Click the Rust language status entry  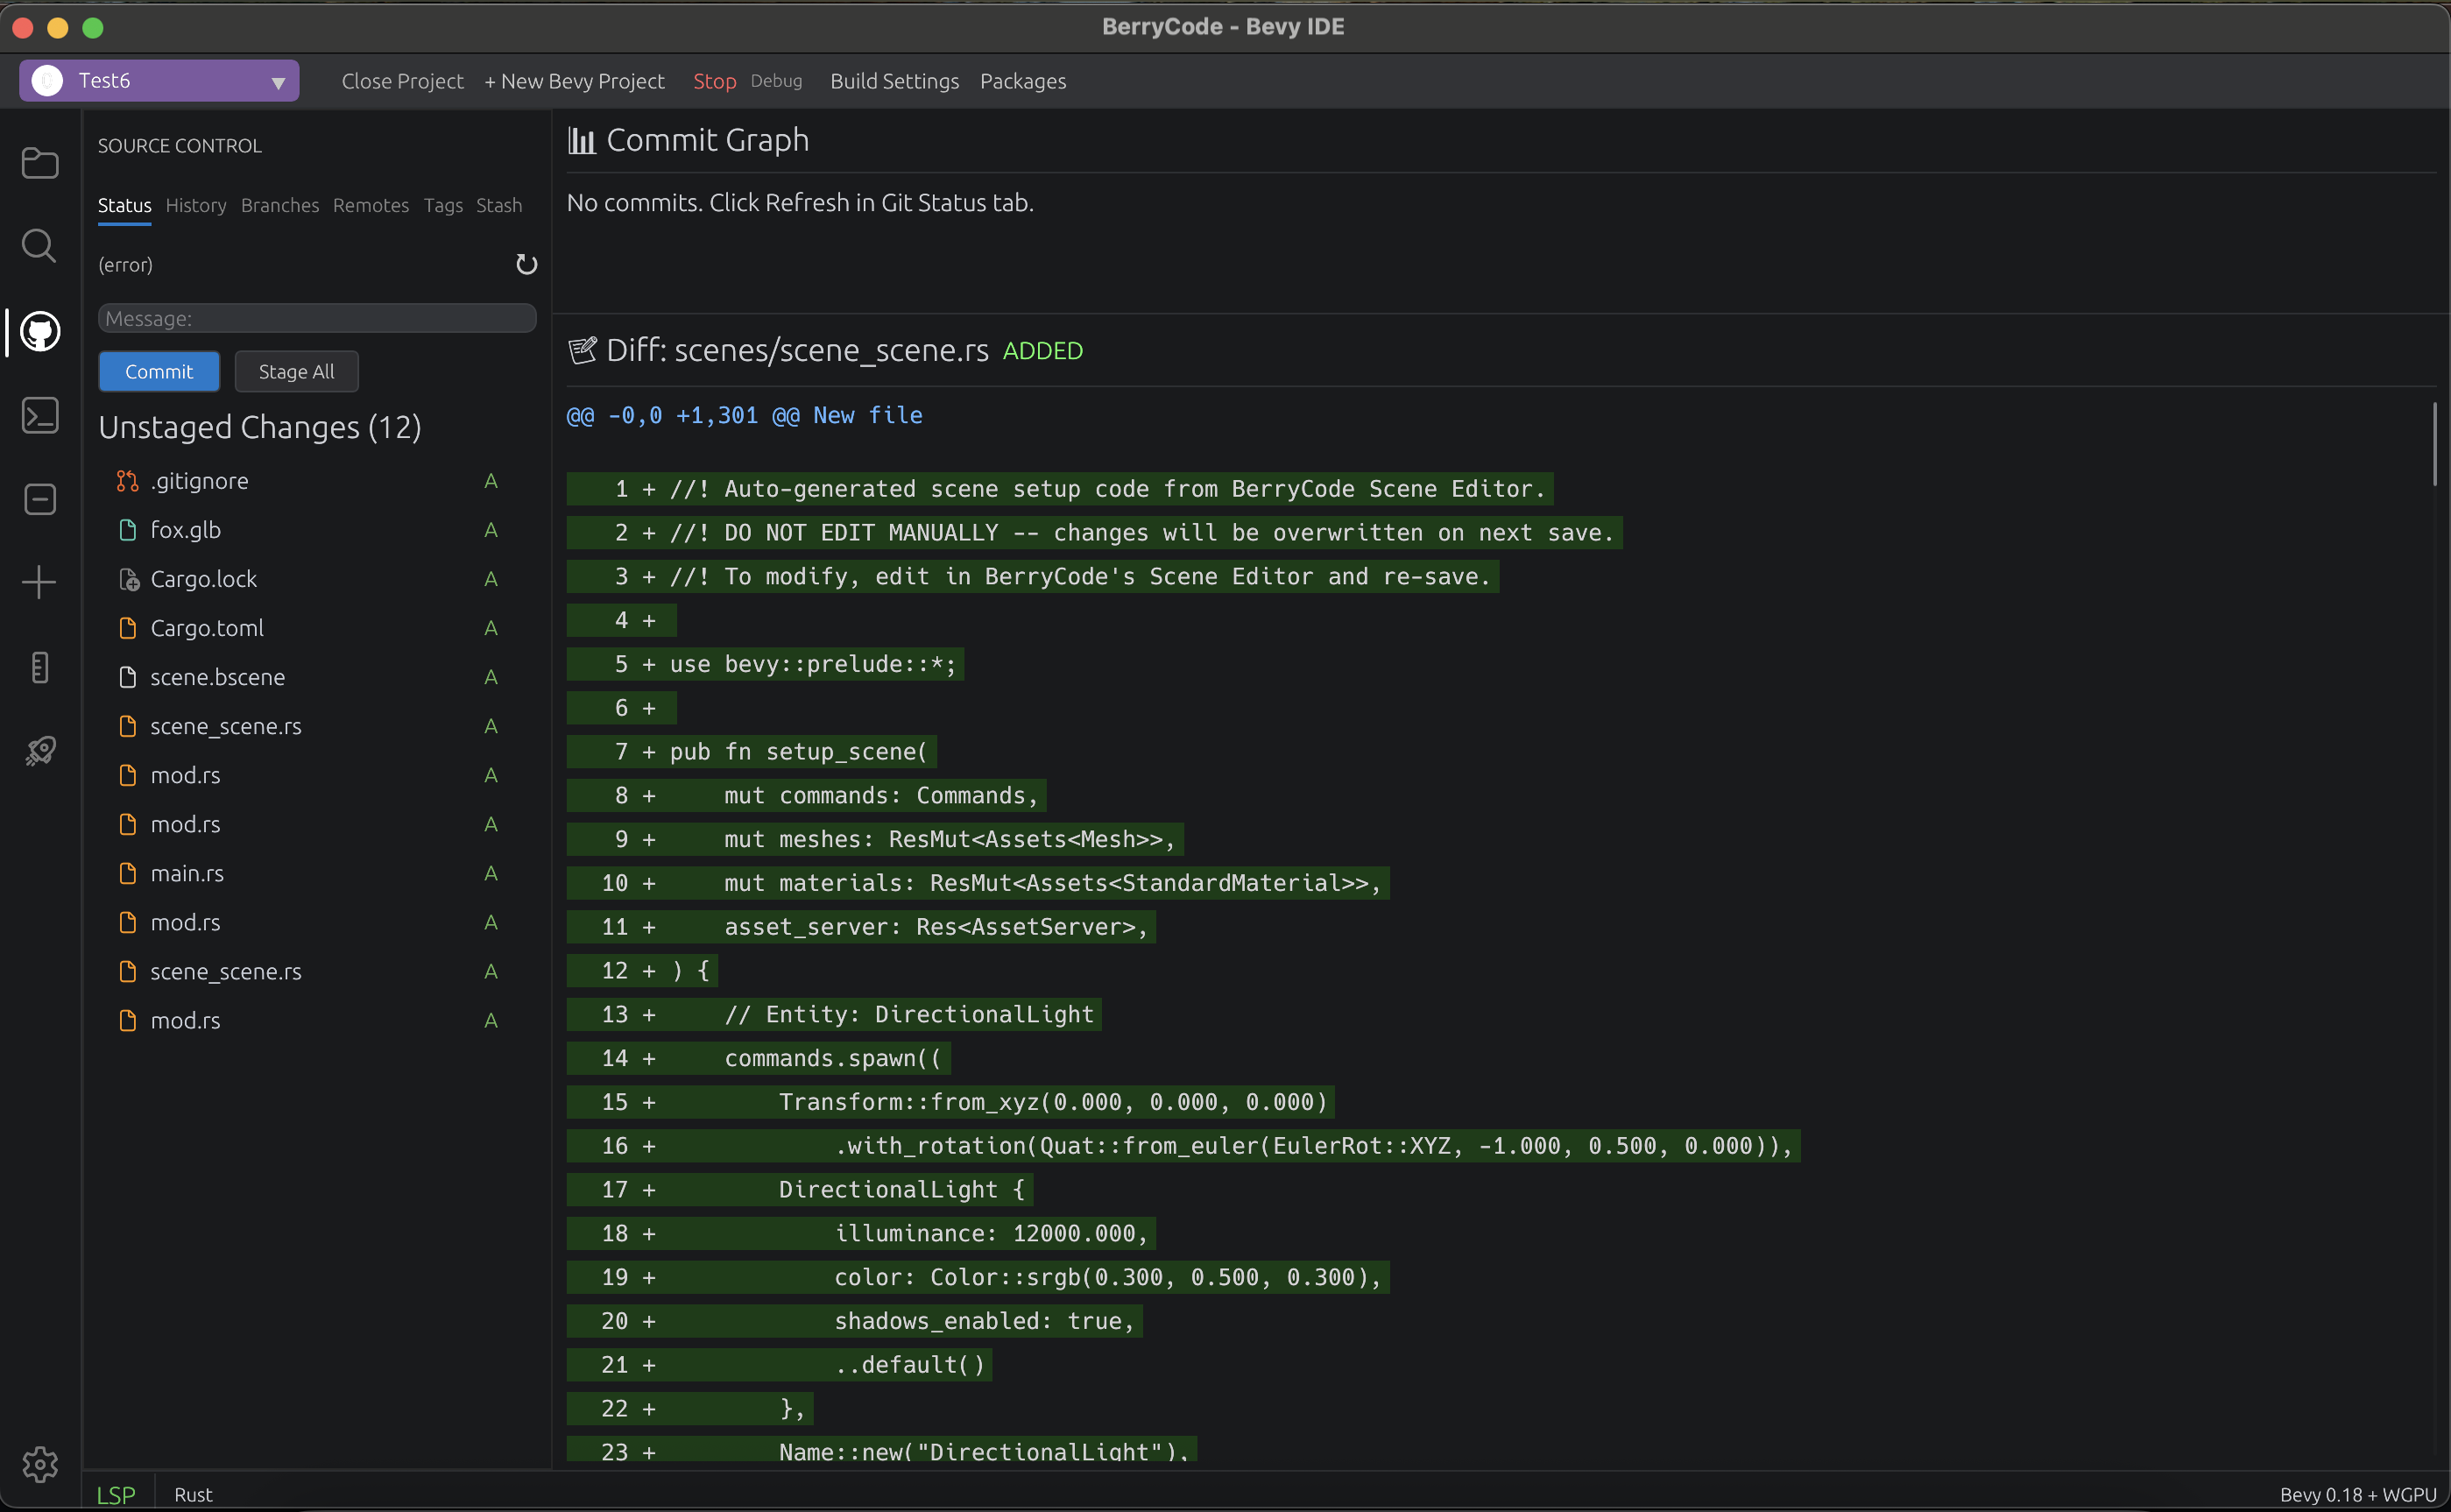(x=193, y=1494)
